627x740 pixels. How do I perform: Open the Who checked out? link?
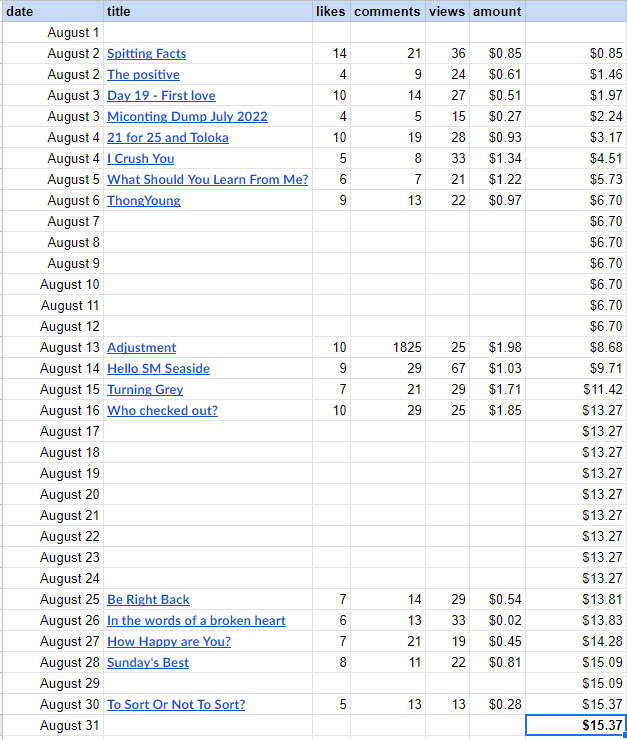pos(162,411)
